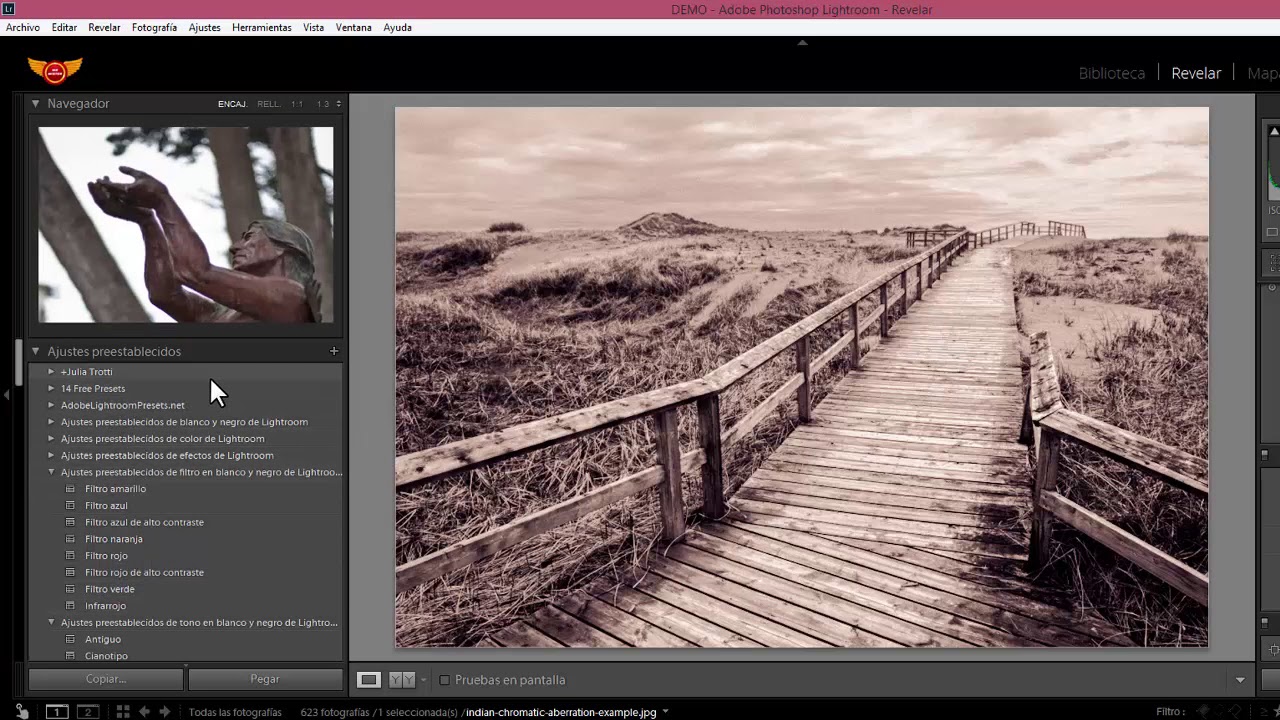Open the filename dropdown in filmstrip bar

point(665,712)
